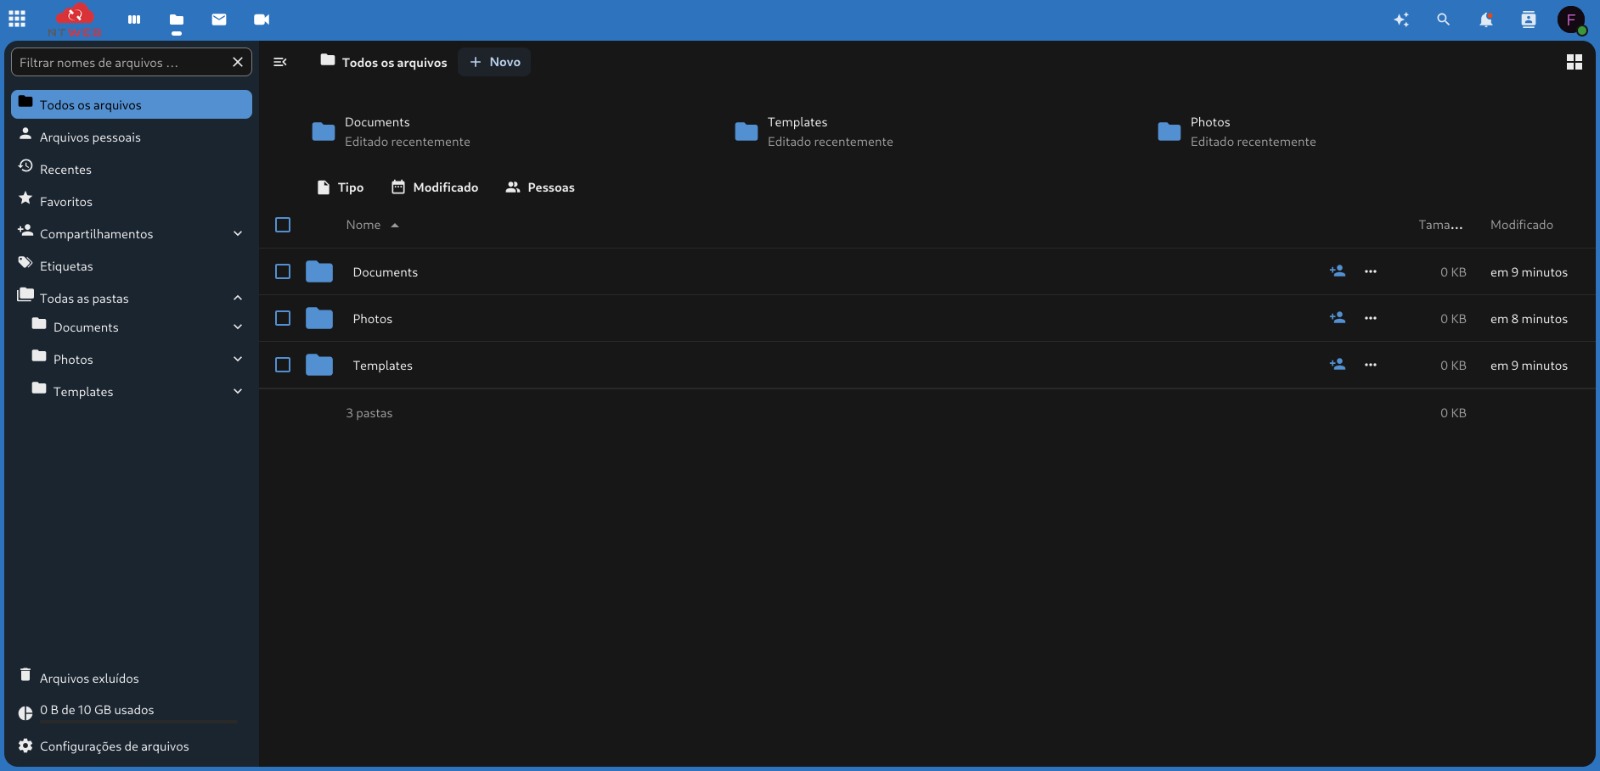Open the contacts menu icon
This screenshot has height=771, width=1600.
point(1528,19)
